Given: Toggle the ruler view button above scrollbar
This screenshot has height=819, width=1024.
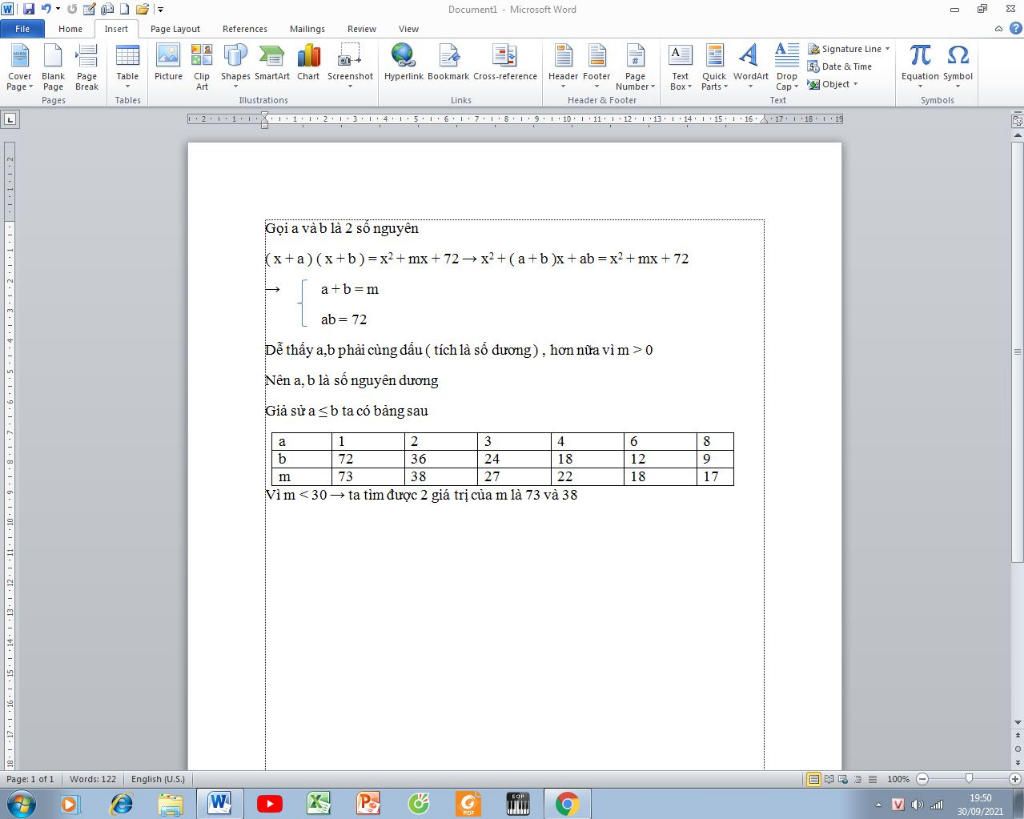Looking at the screenshot, I should (1017, 120).
